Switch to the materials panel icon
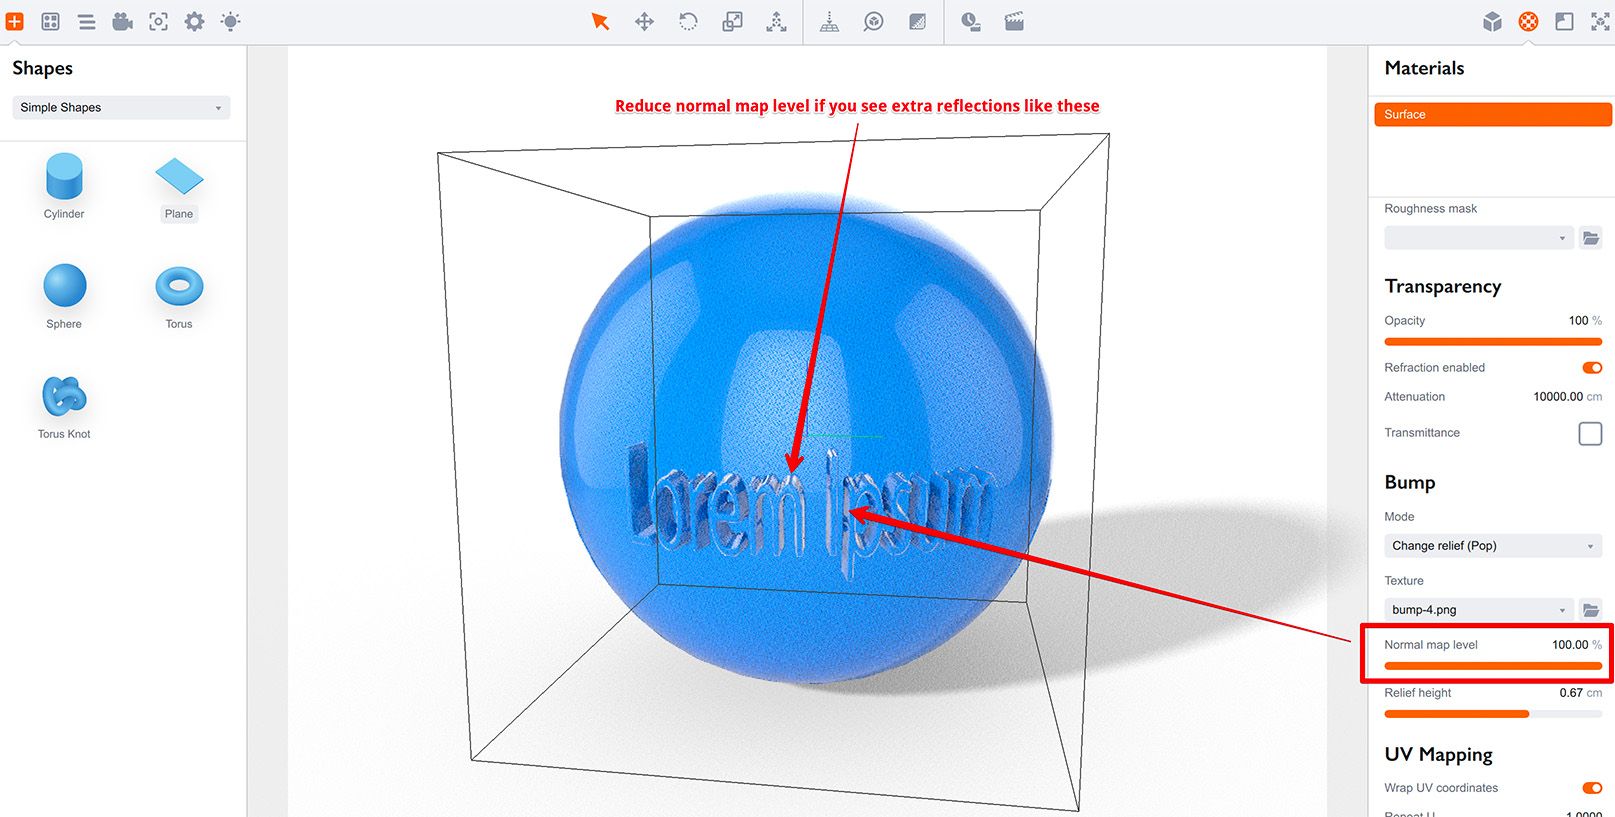 1528,22
